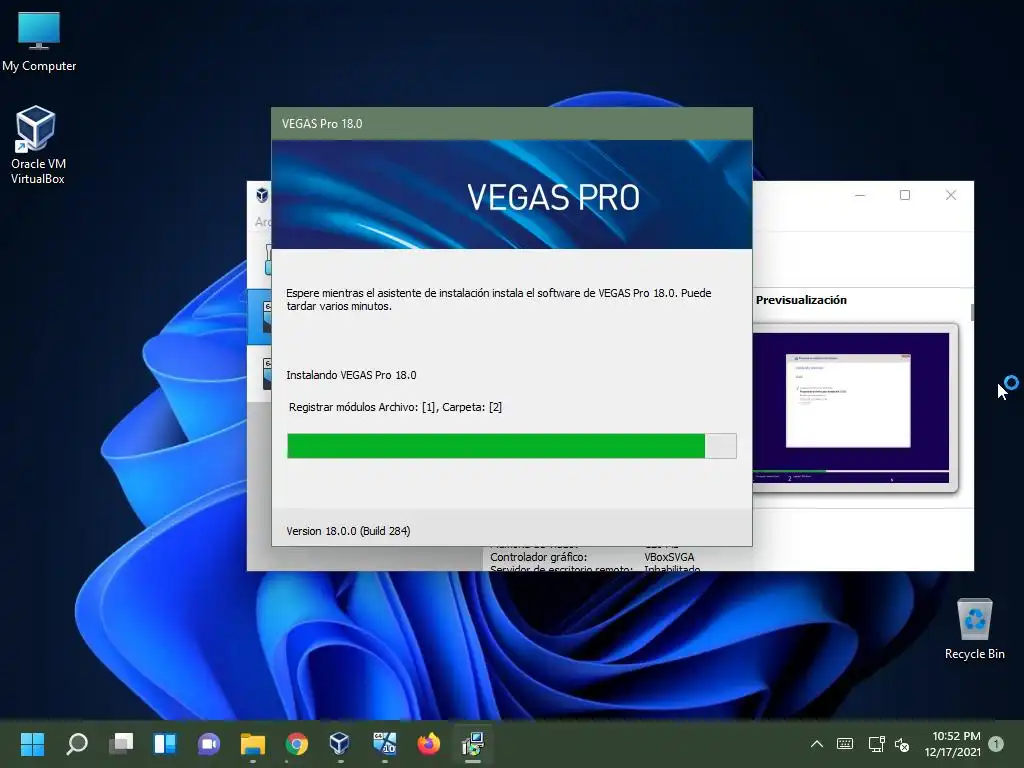Click the Registrar módulos Archivo status text
1024x768 pixels.
pos(395,407)
